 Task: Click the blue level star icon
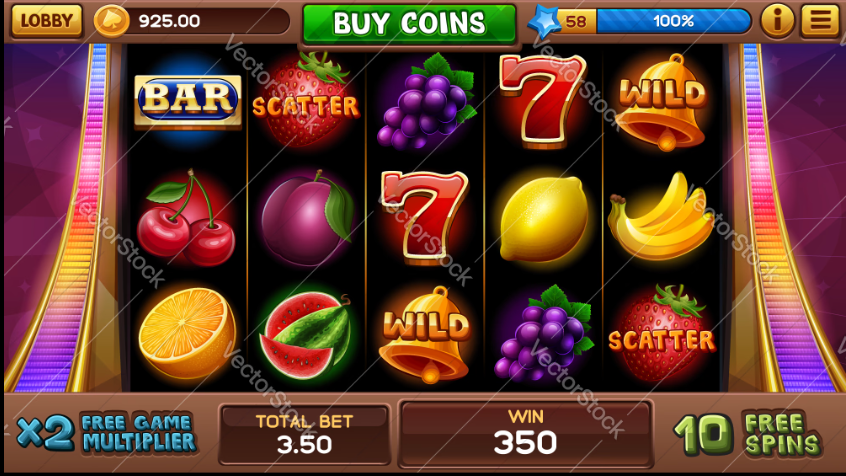pos(544,22)
